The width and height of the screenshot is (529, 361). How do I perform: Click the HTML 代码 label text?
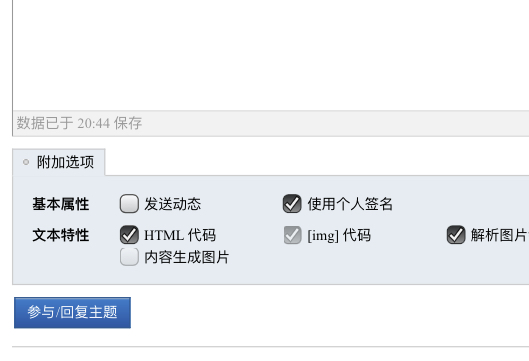click(x=180, y=235)
